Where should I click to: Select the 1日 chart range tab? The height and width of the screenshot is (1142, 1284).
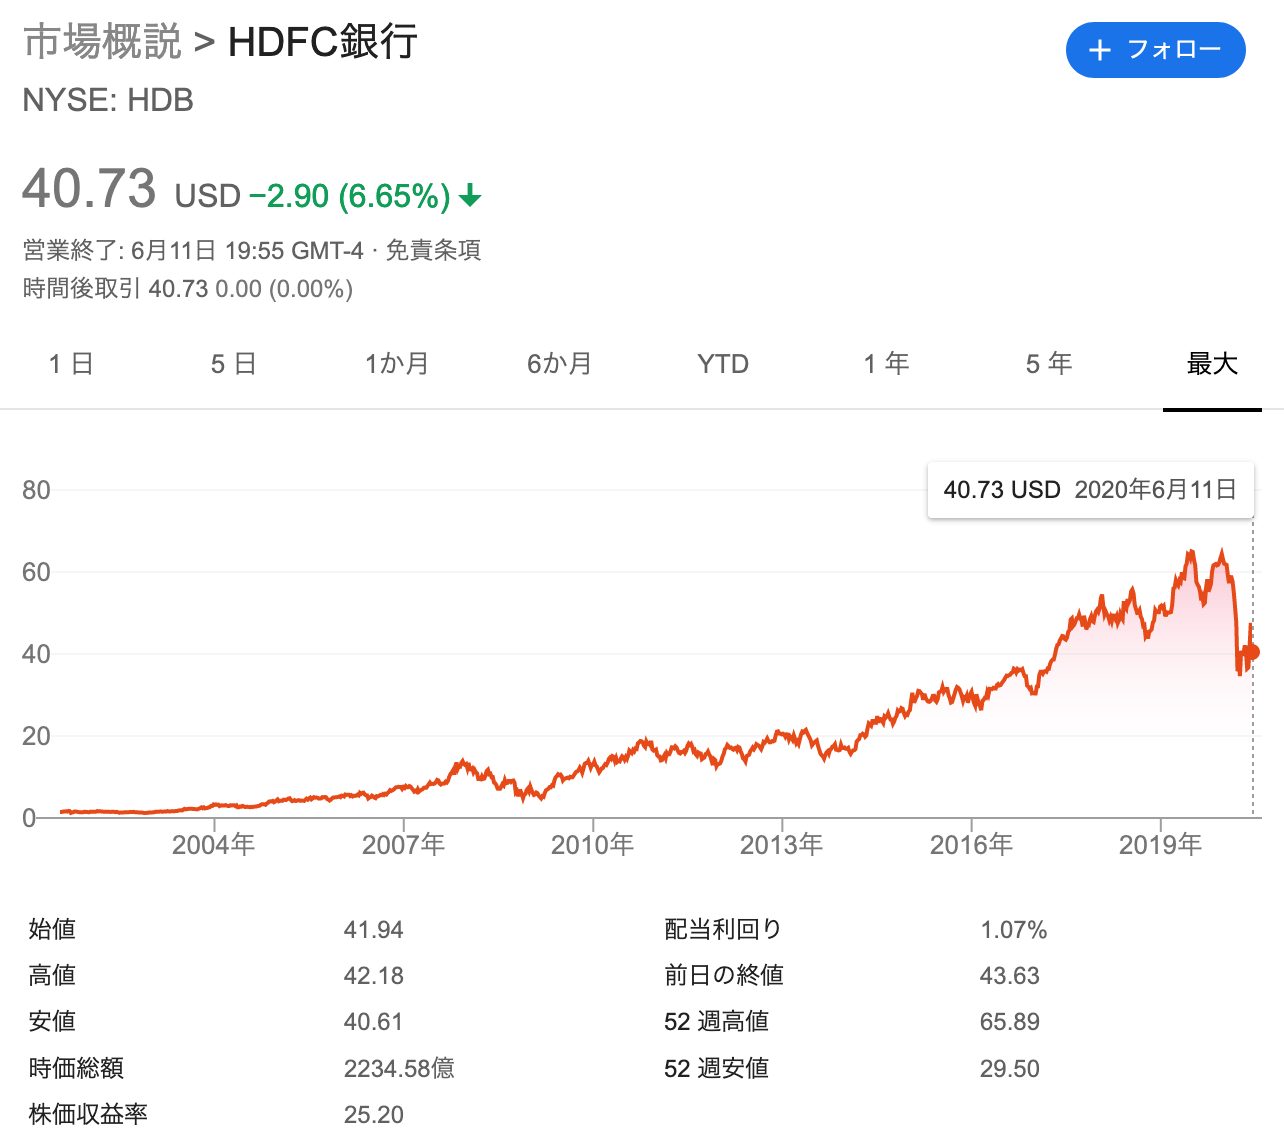pos(70,364)
